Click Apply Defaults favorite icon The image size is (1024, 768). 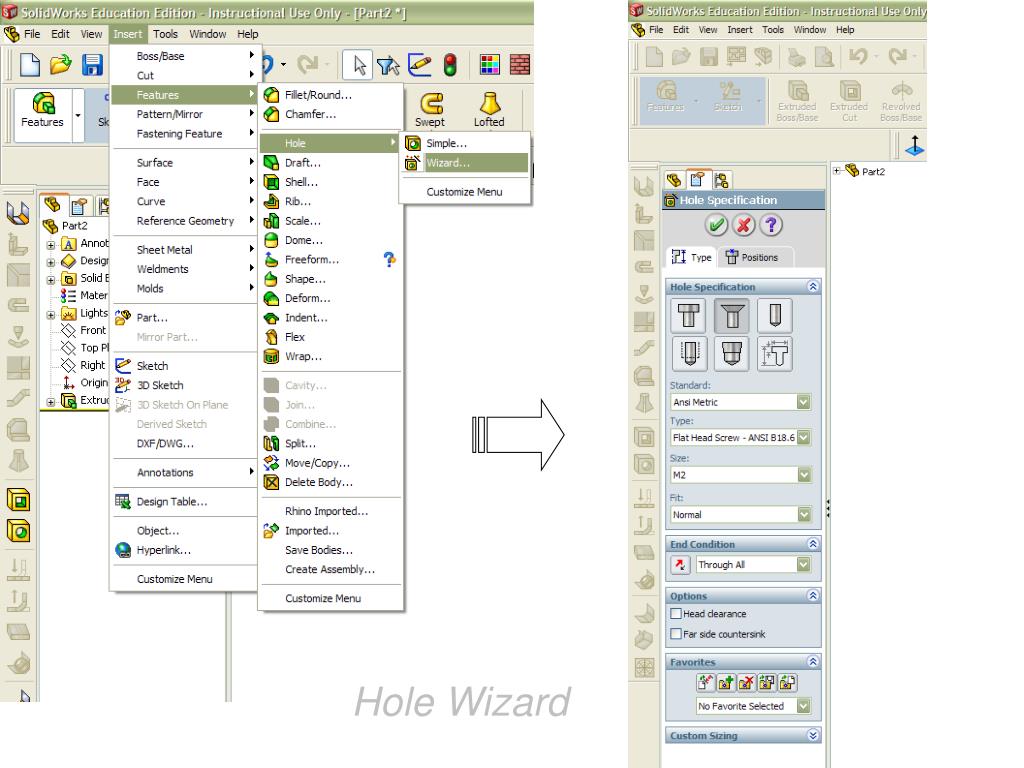(705, 682)
